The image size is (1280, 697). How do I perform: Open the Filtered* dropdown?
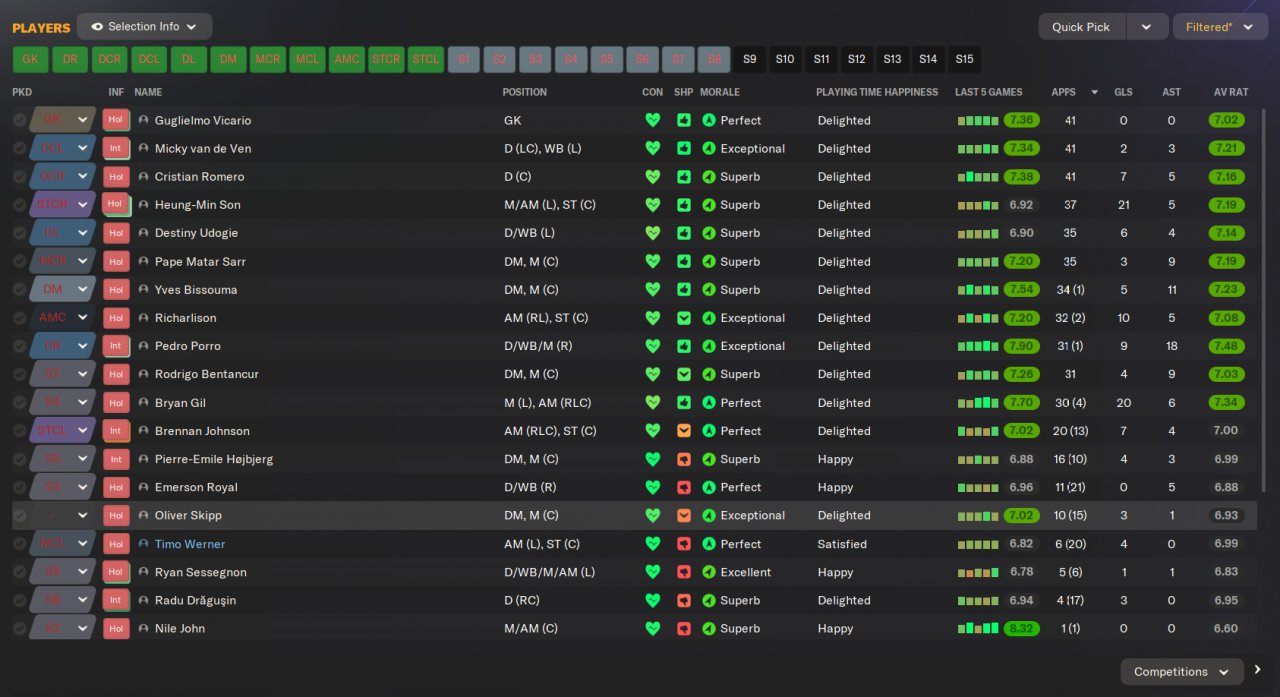pos(1220,27)
